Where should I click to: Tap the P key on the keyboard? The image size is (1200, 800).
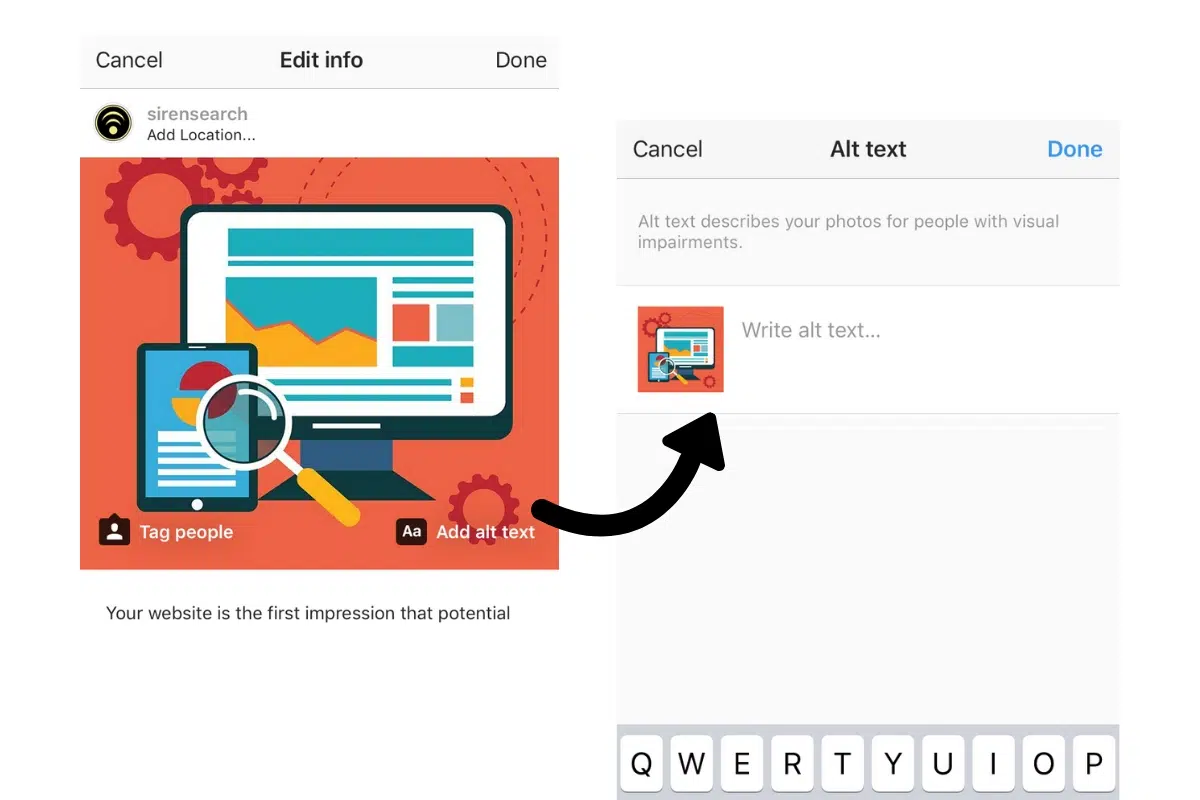(1094, 766)
